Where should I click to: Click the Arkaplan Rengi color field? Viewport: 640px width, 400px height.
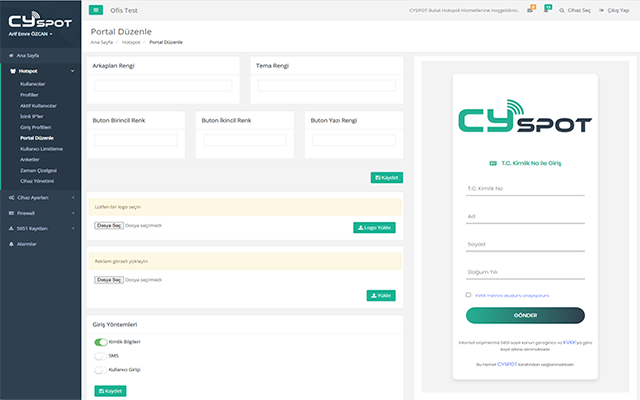pos(163,86)
